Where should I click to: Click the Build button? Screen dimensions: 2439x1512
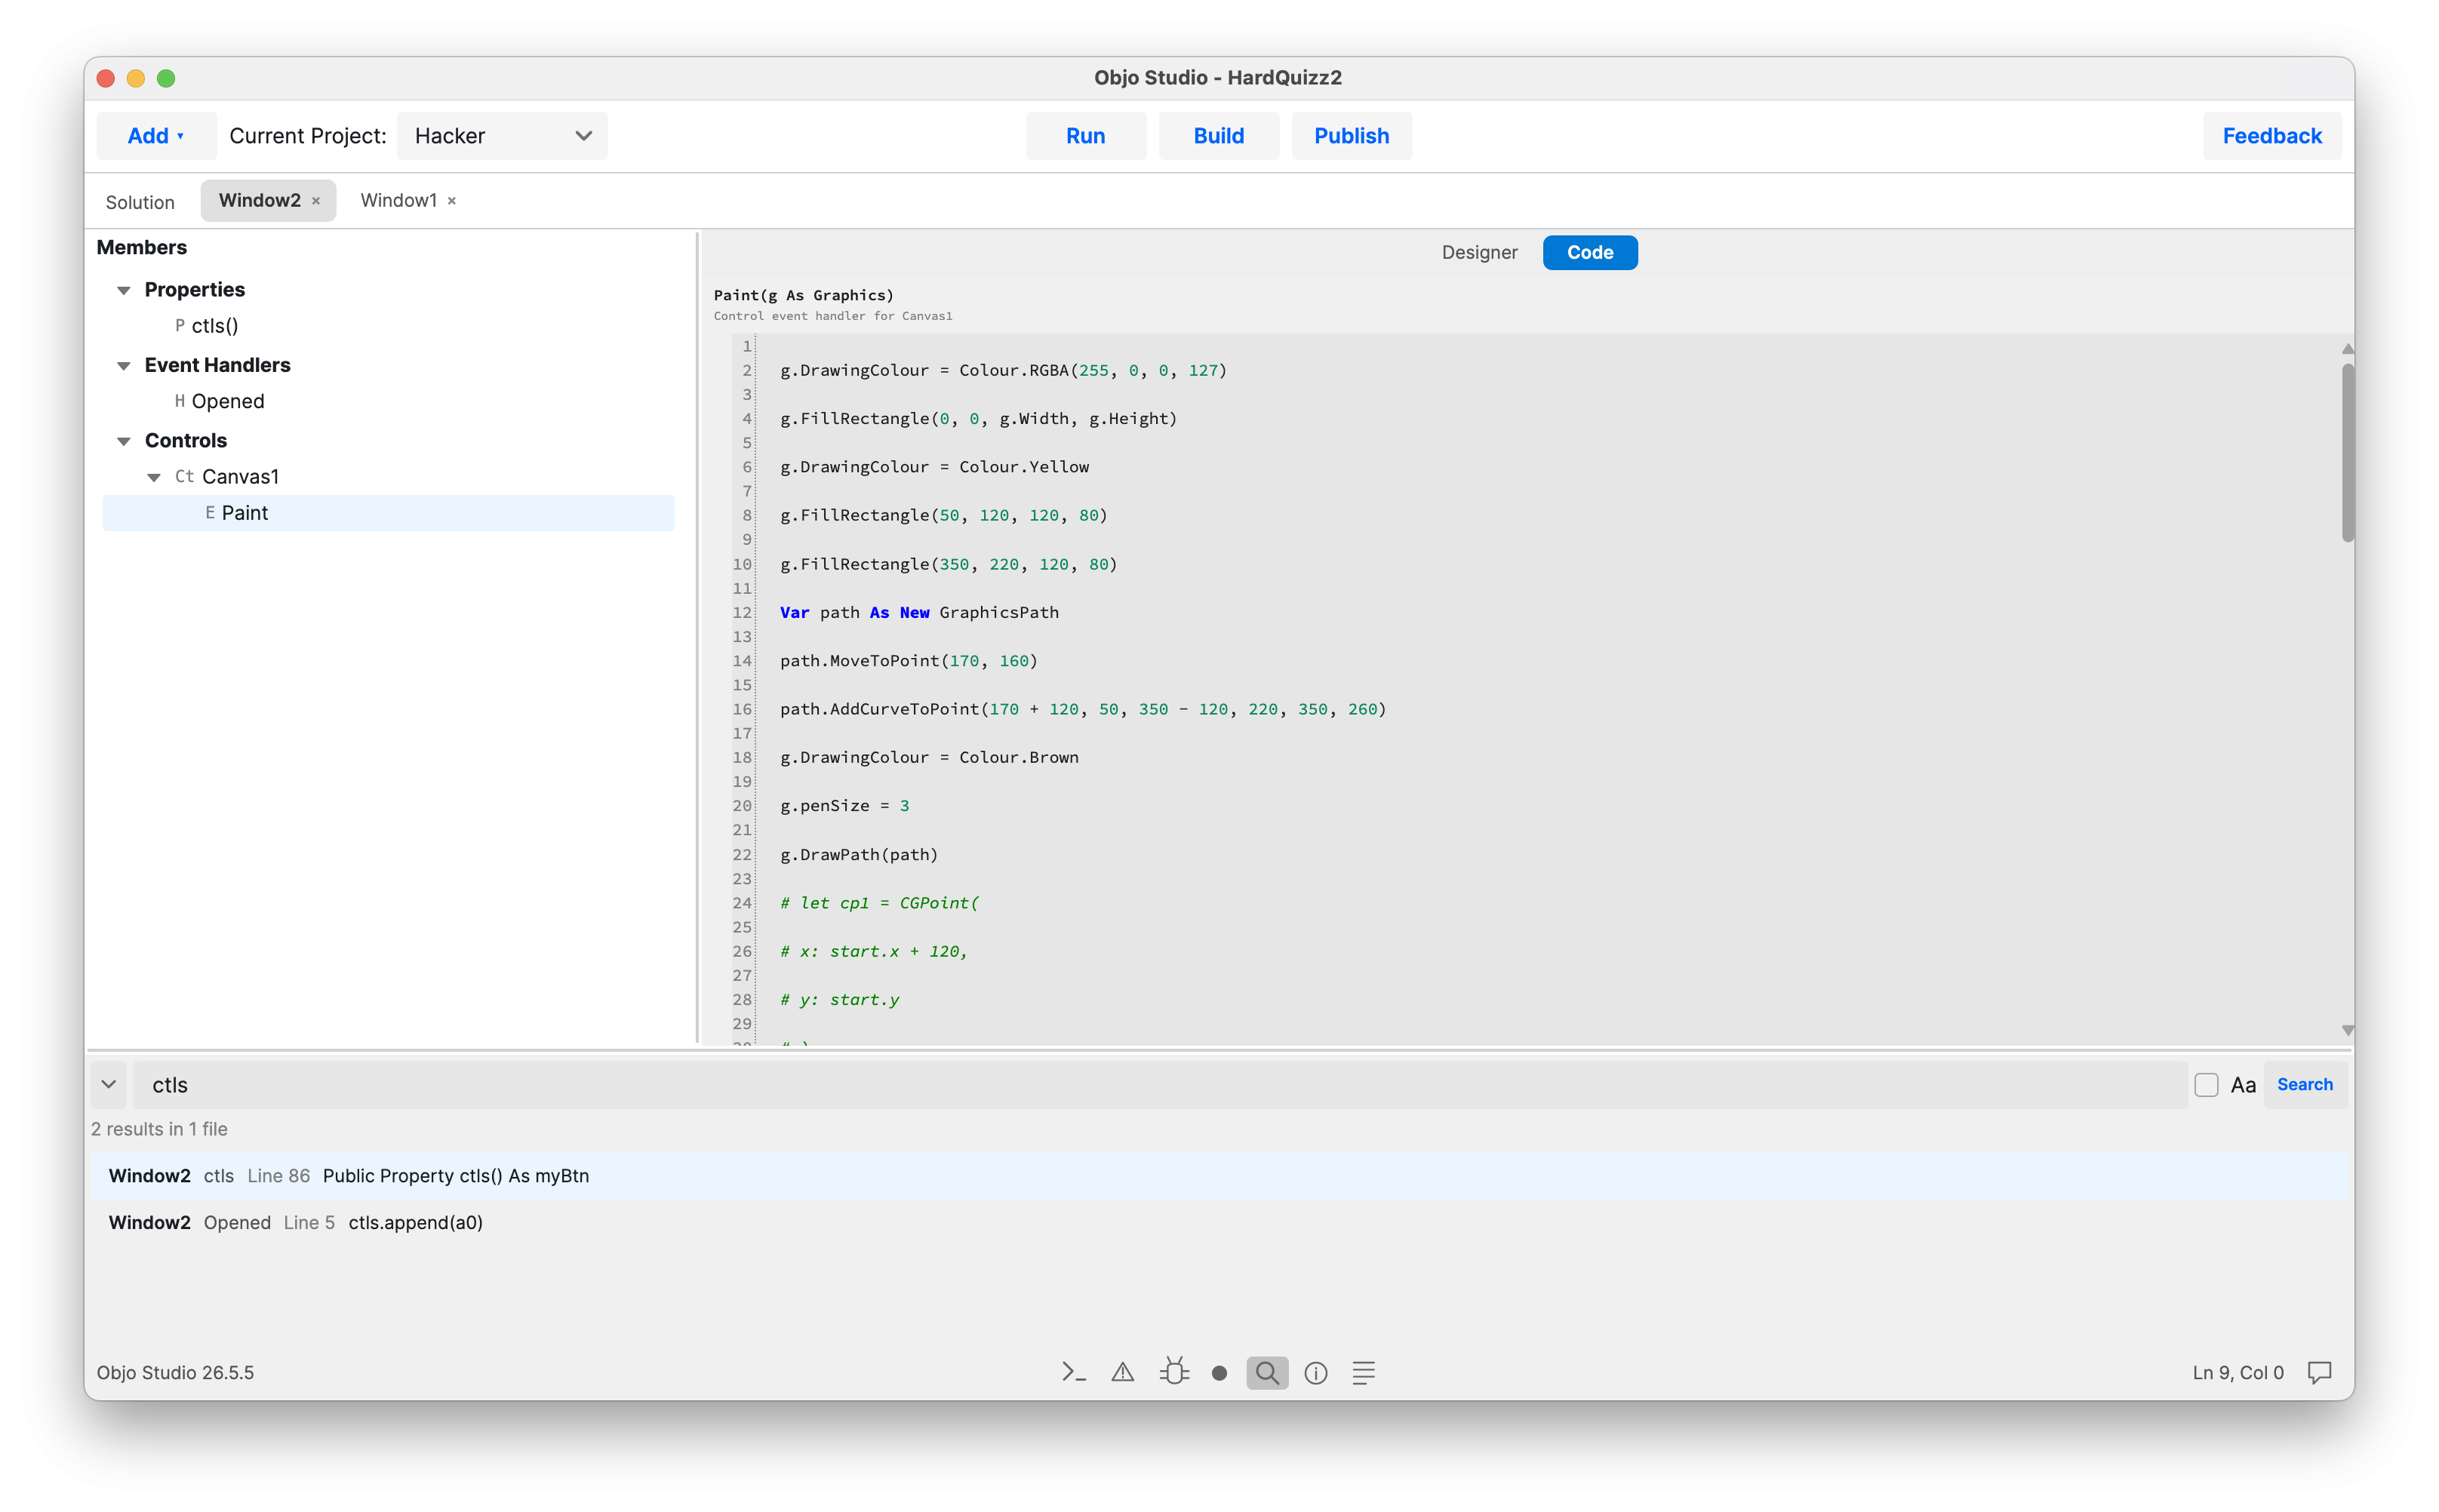point(1218,136)
